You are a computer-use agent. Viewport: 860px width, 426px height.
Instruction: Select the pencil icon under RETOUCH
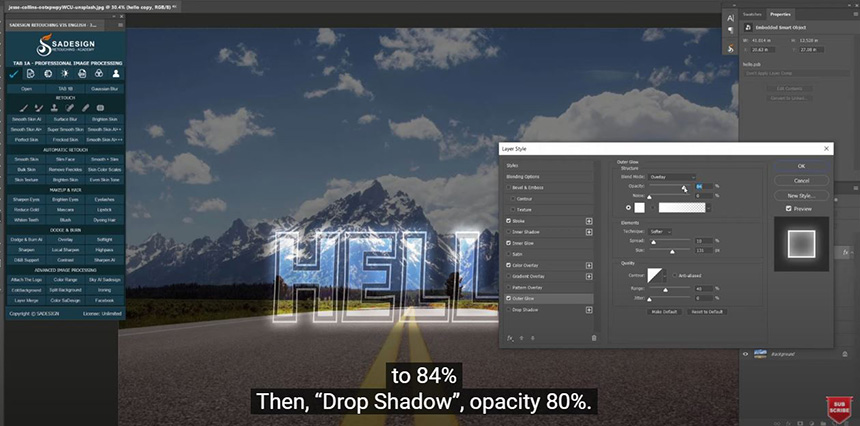(86, 108)
